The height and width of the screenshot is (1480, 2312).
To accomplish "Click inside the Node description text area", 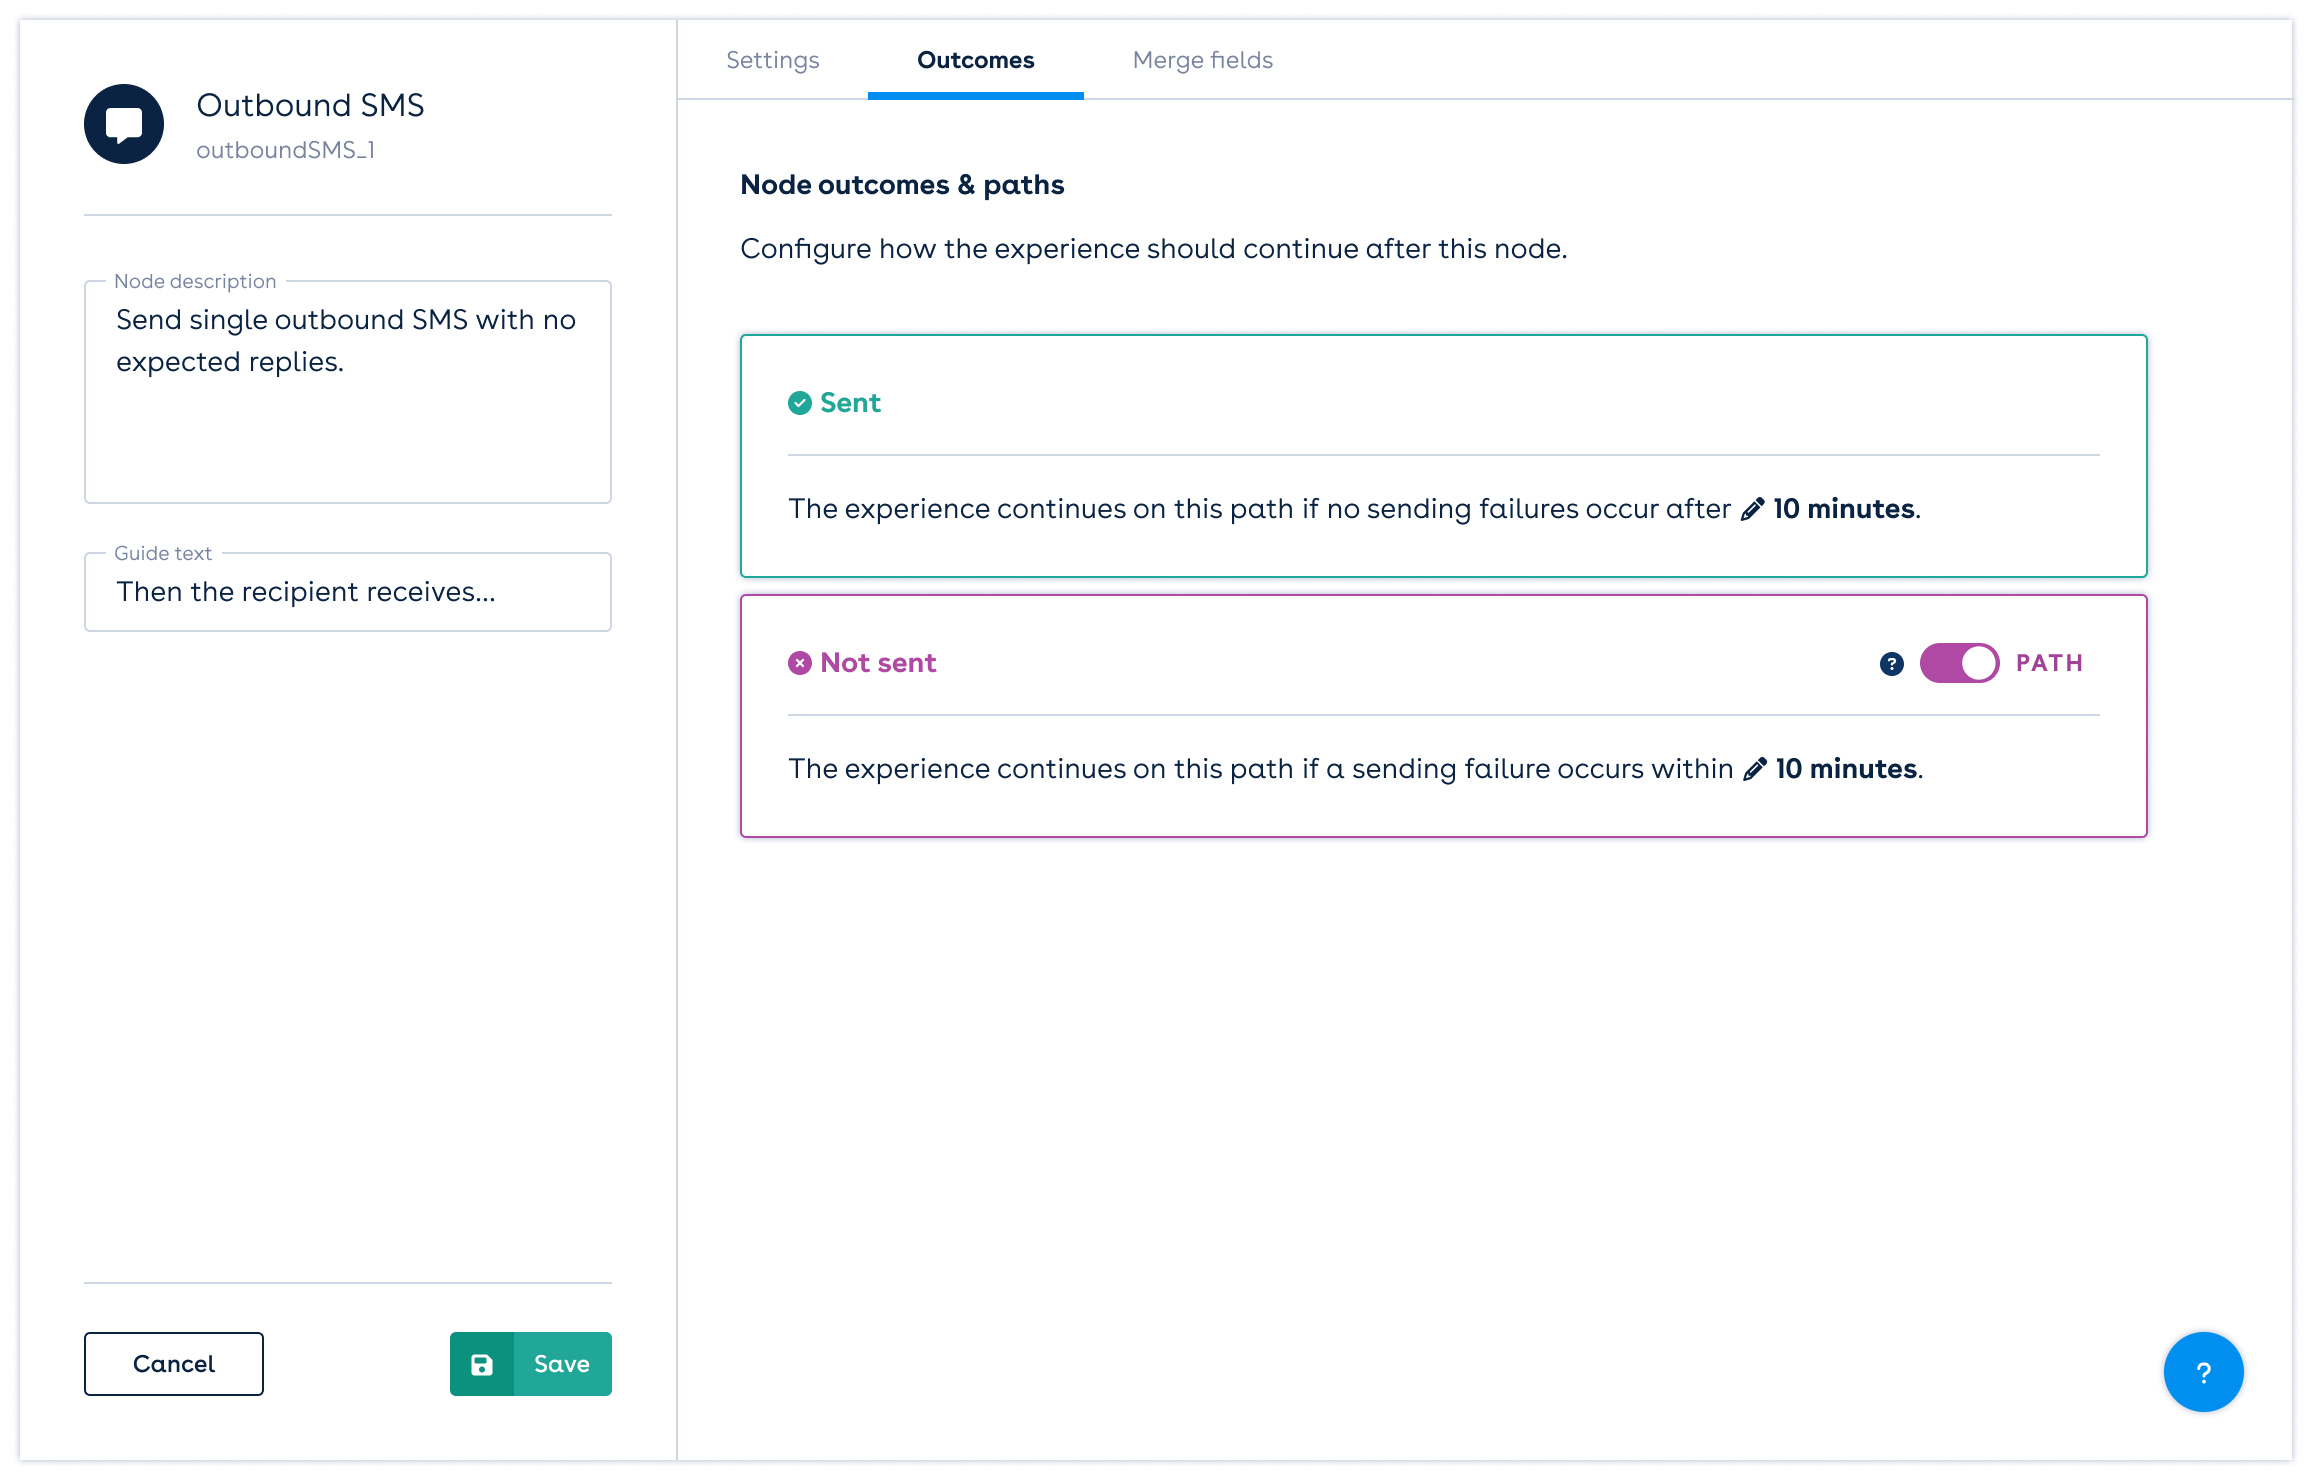I will 347,390.
